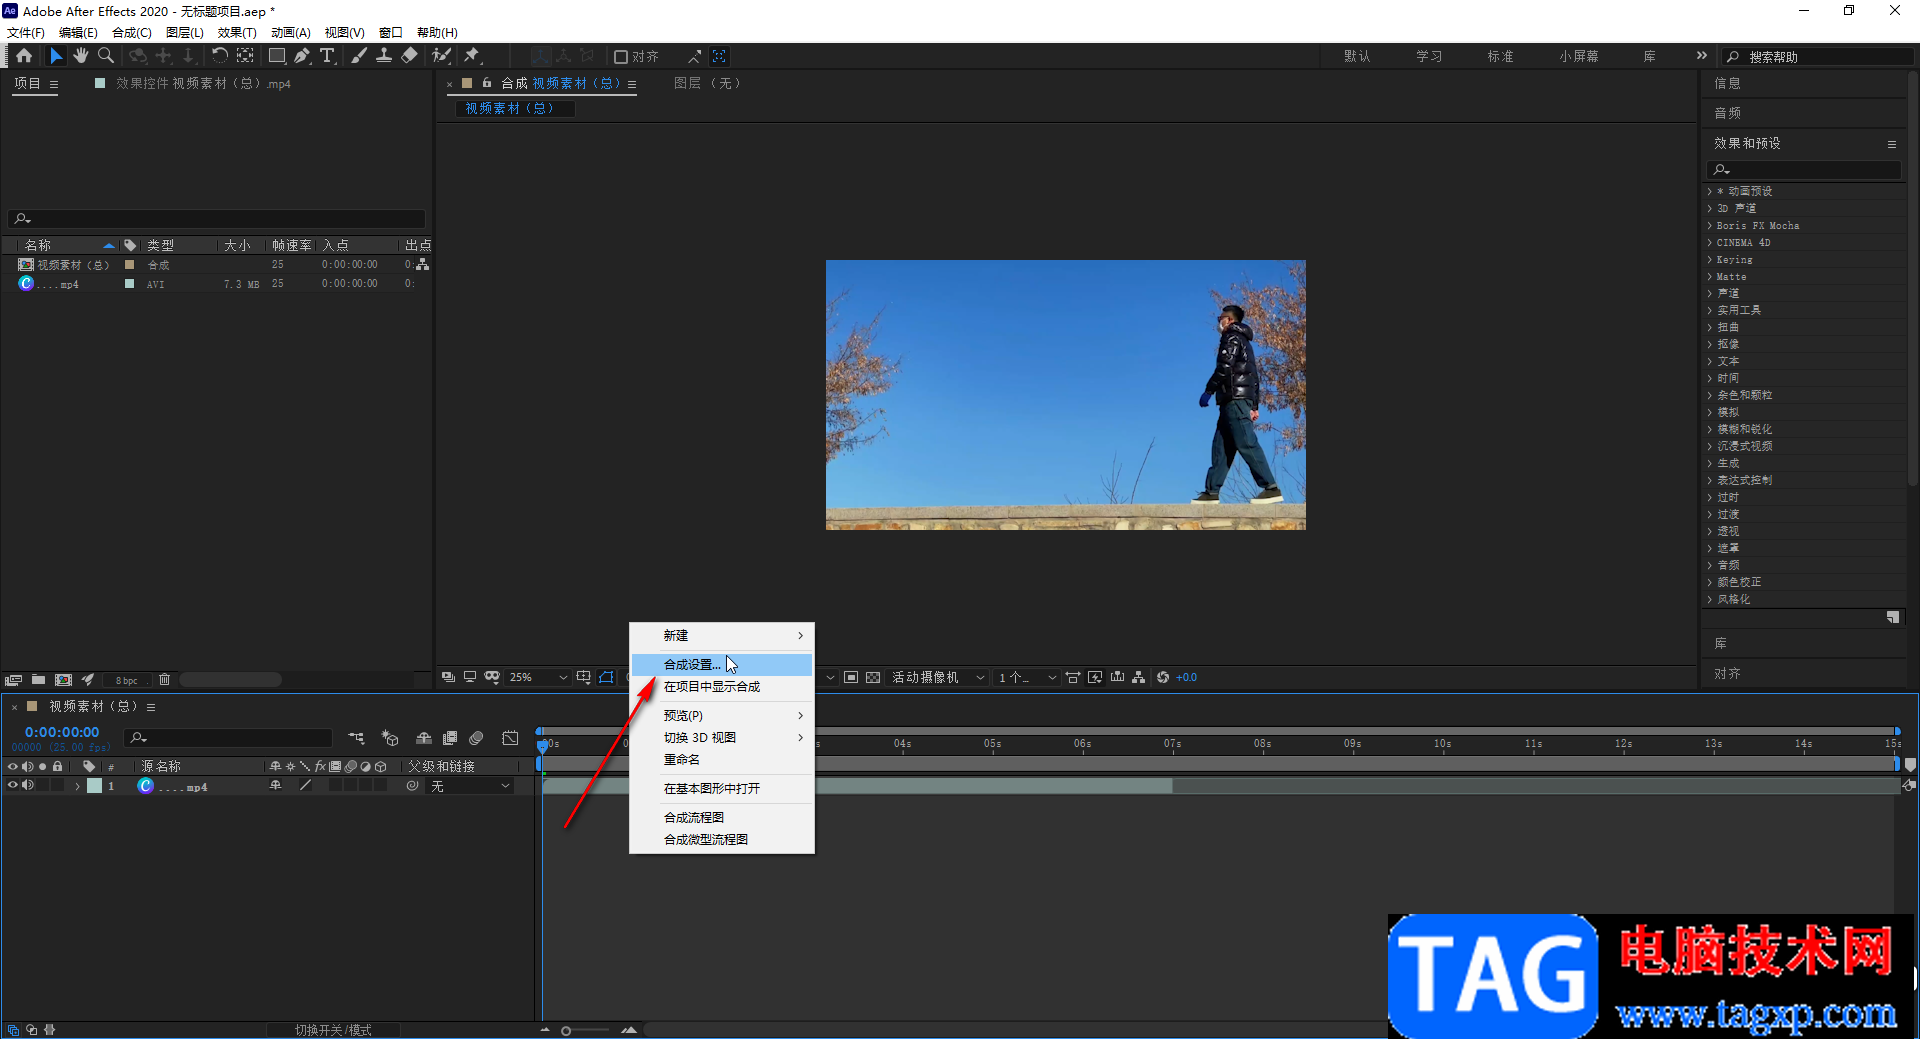Click the 10s mark on time ruler

(1442, 743)
